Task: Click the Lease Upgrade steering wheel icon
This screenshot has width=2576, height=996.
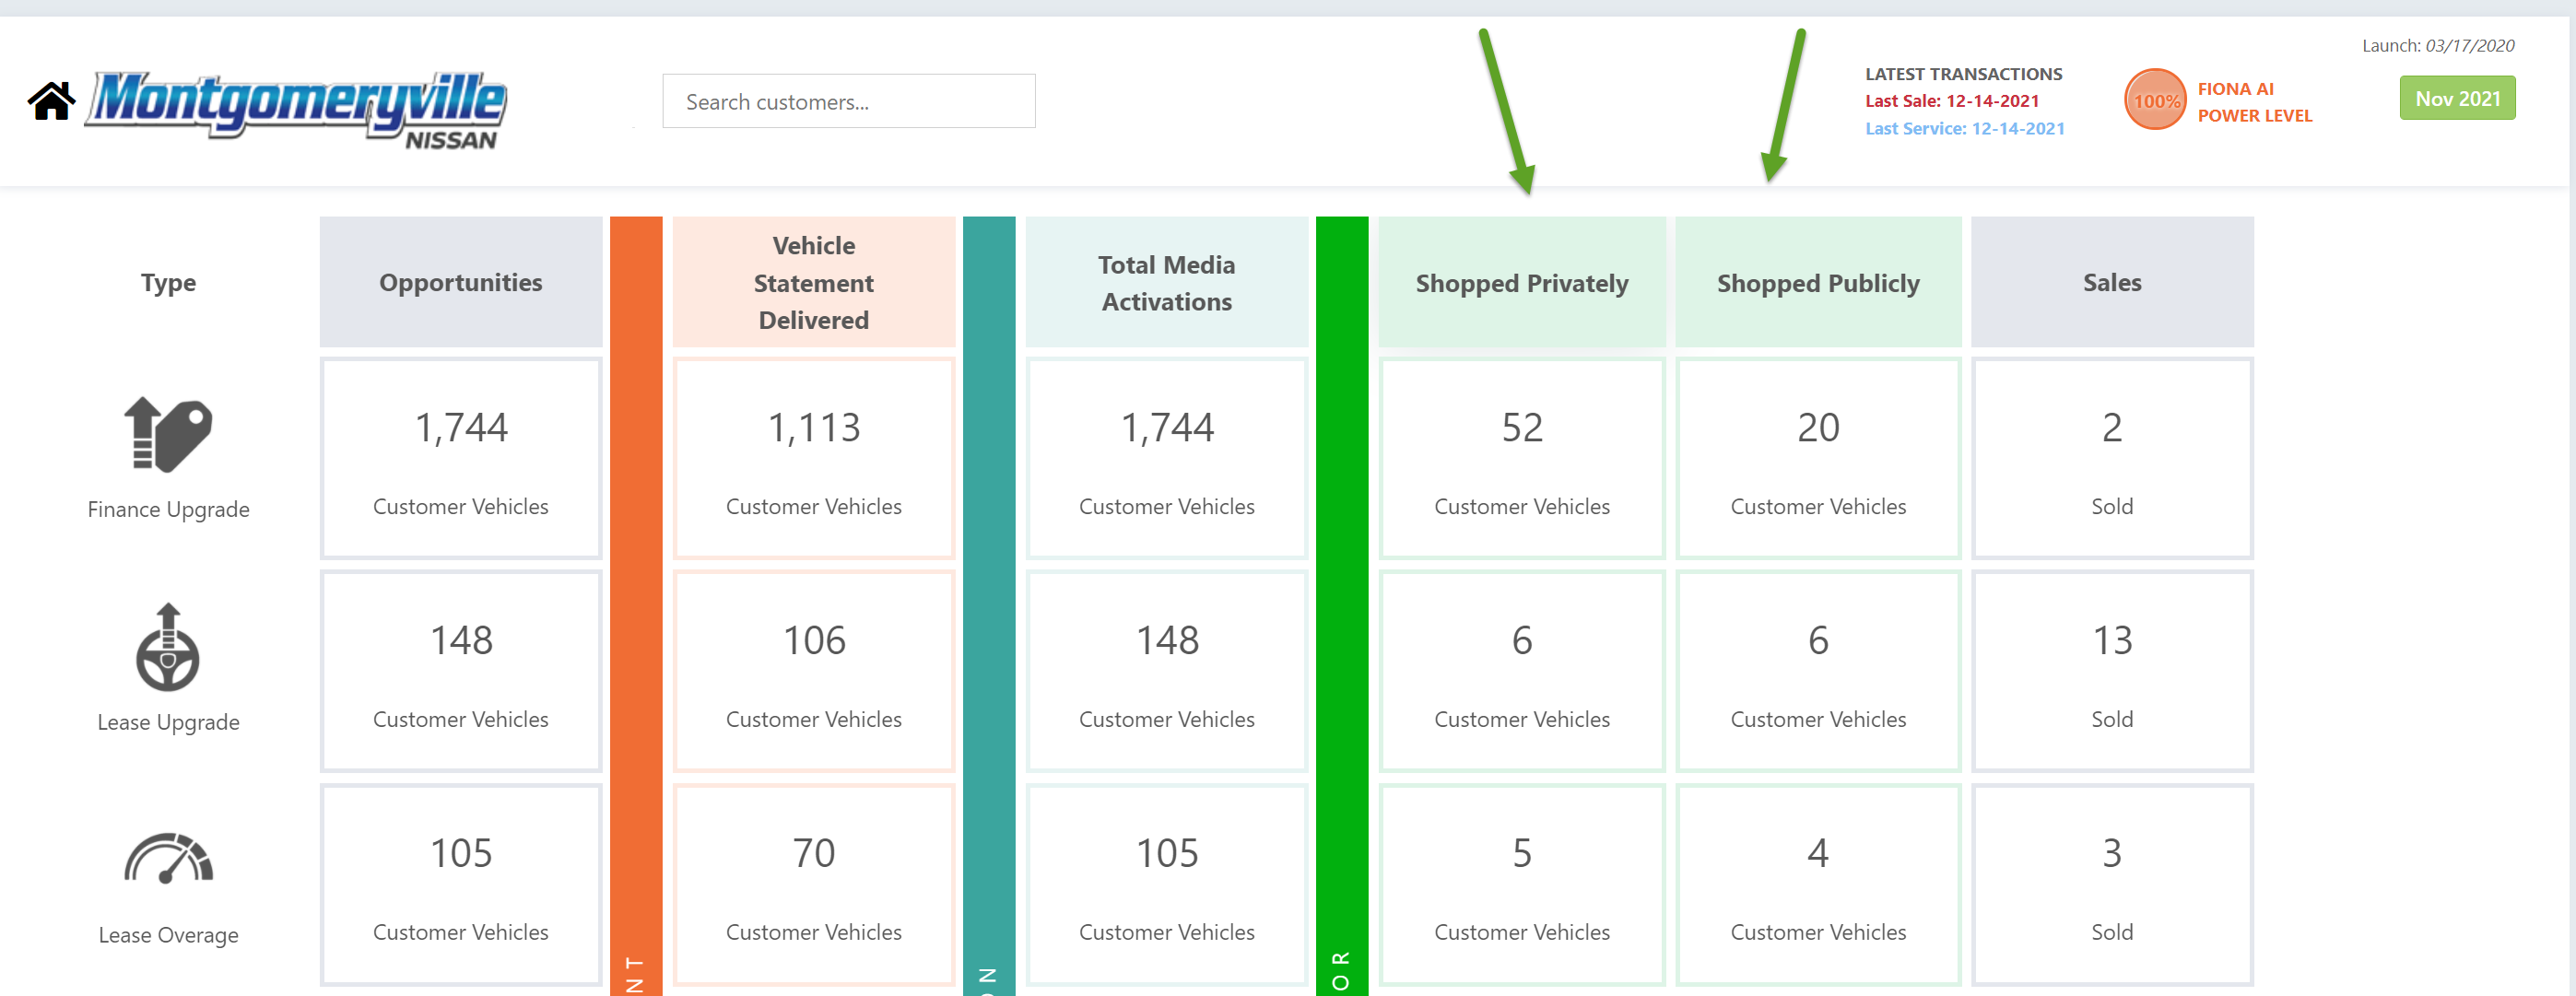Action: [168, 648]
